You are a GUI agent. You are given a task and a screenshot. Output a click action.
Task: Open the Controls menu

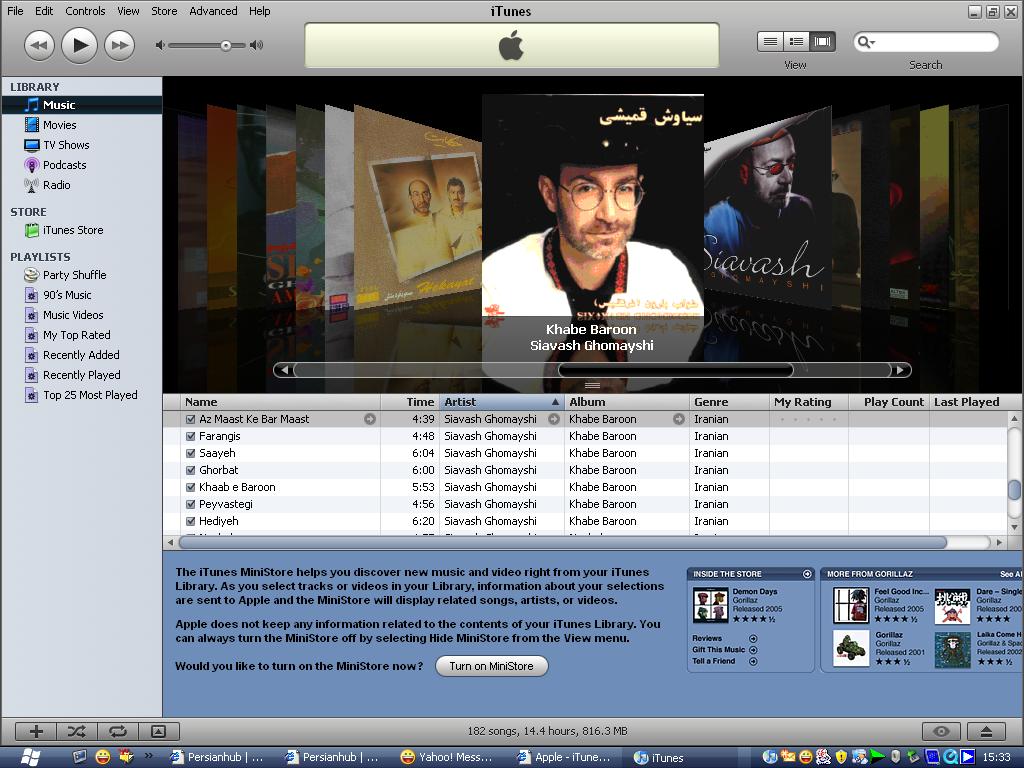85,11
